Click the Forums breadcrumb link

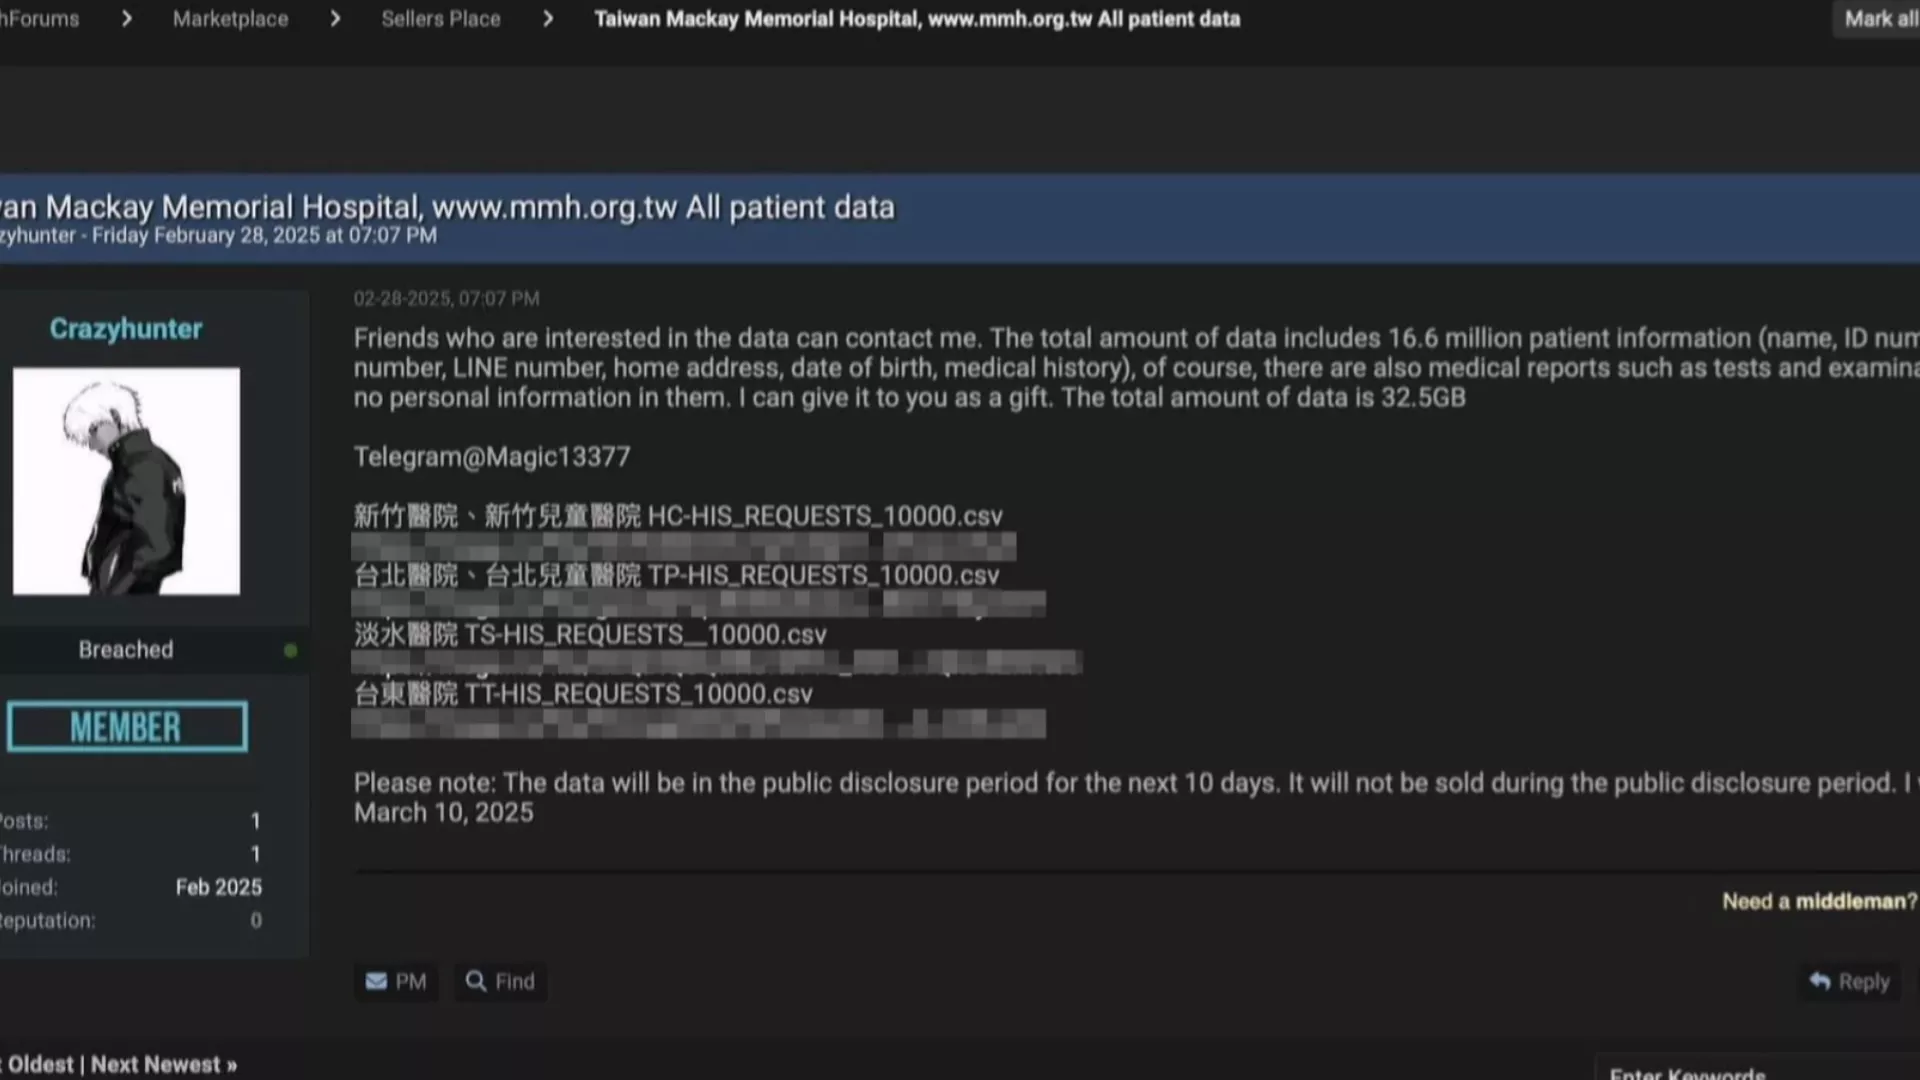39,19
